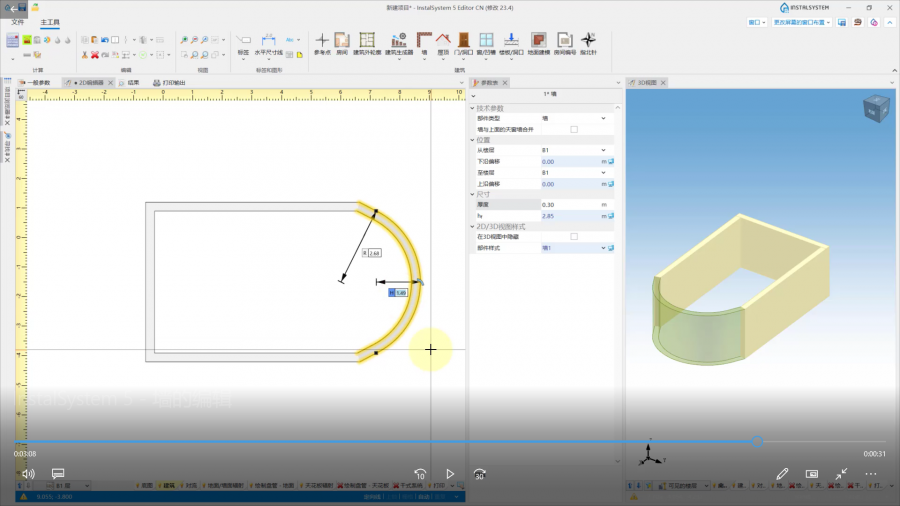Open the 部件类型 dropdown
The width and height of the screenshot is (900, 506).
[x=603, y=118]
